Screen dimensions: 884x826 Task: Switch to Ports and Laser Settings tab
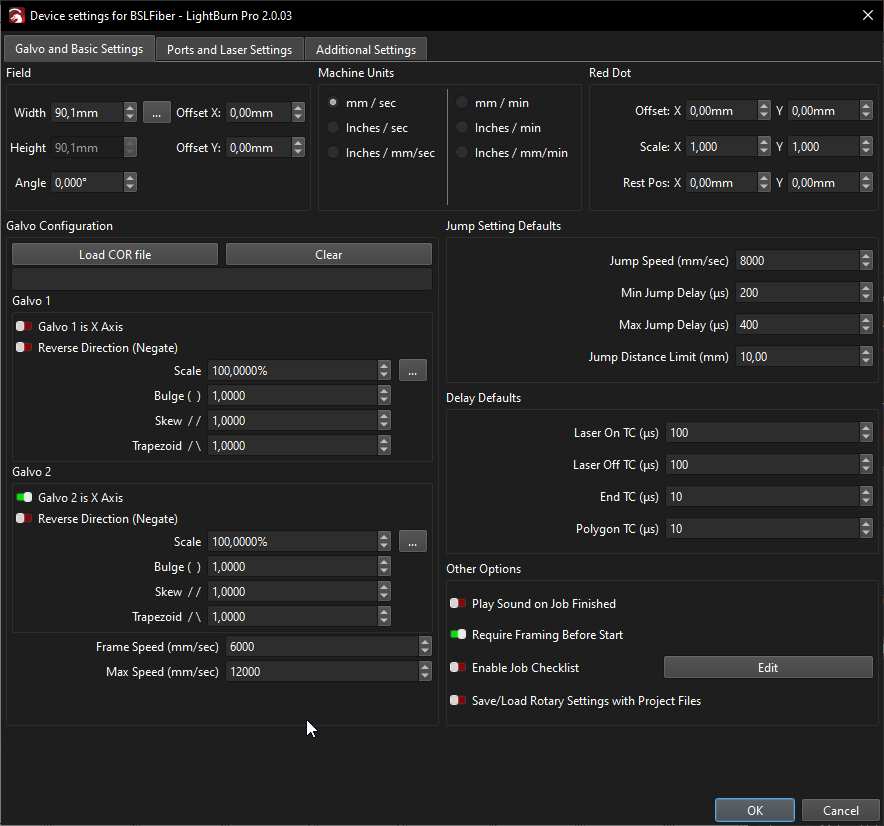coord(229,49)
